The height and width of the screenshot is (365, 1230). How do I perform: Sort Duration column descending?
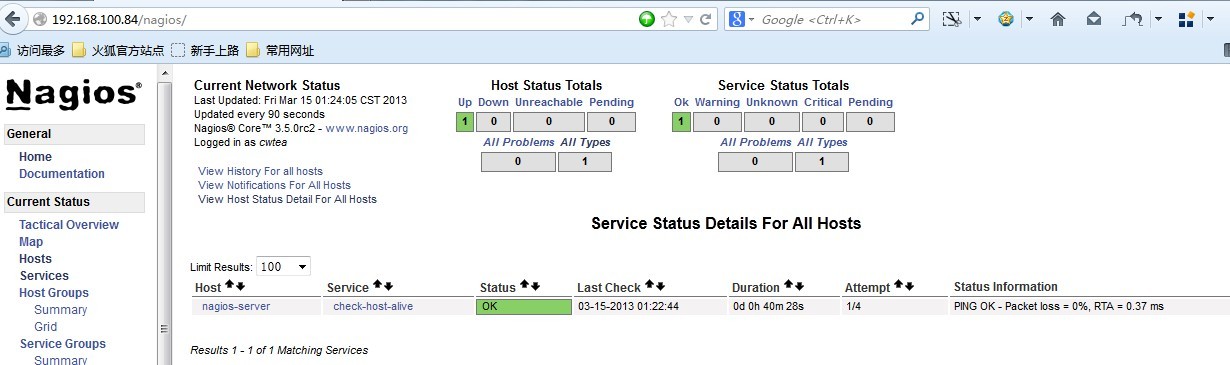(799, 286)
